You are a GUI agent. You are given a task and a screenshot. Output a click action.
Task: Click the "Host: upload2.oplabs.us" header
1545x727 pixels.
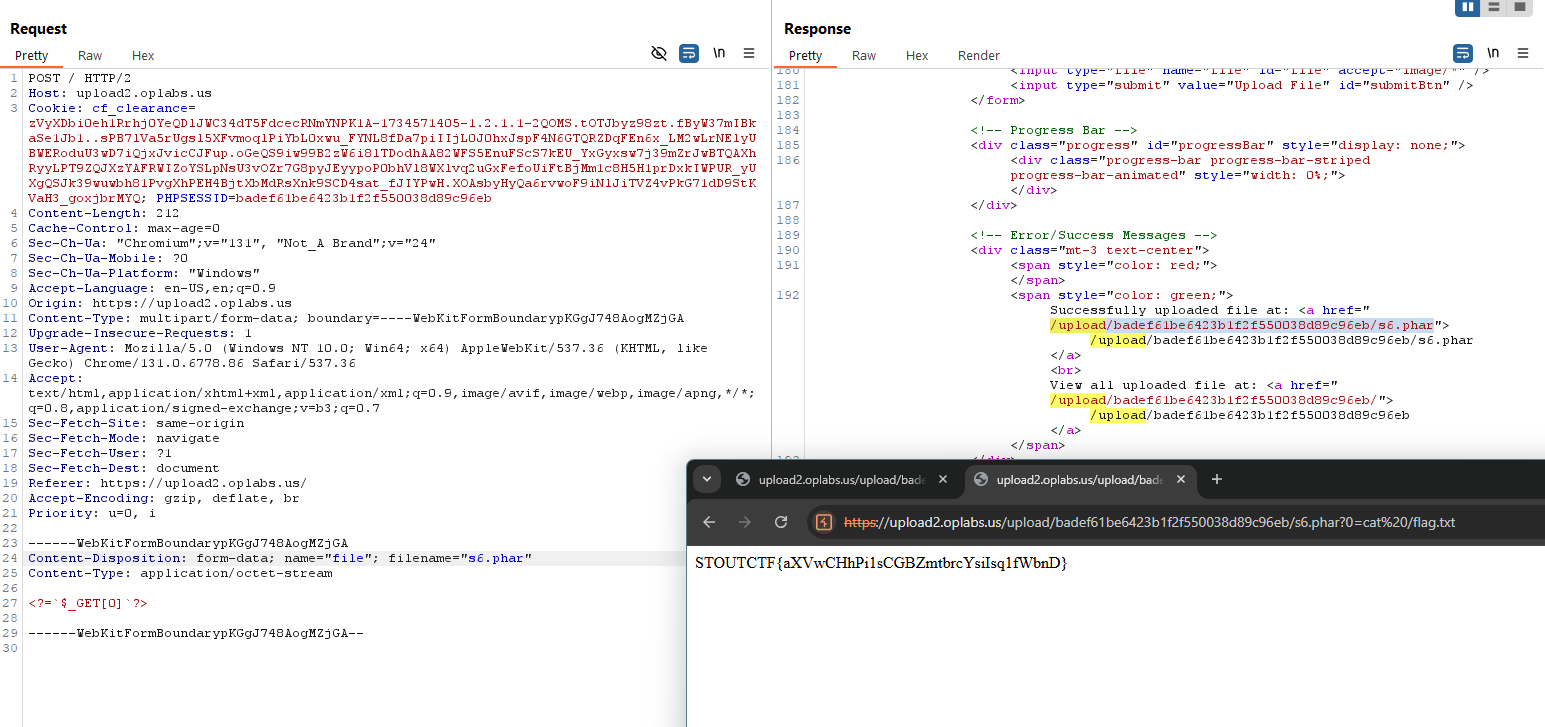coord(120,93)
